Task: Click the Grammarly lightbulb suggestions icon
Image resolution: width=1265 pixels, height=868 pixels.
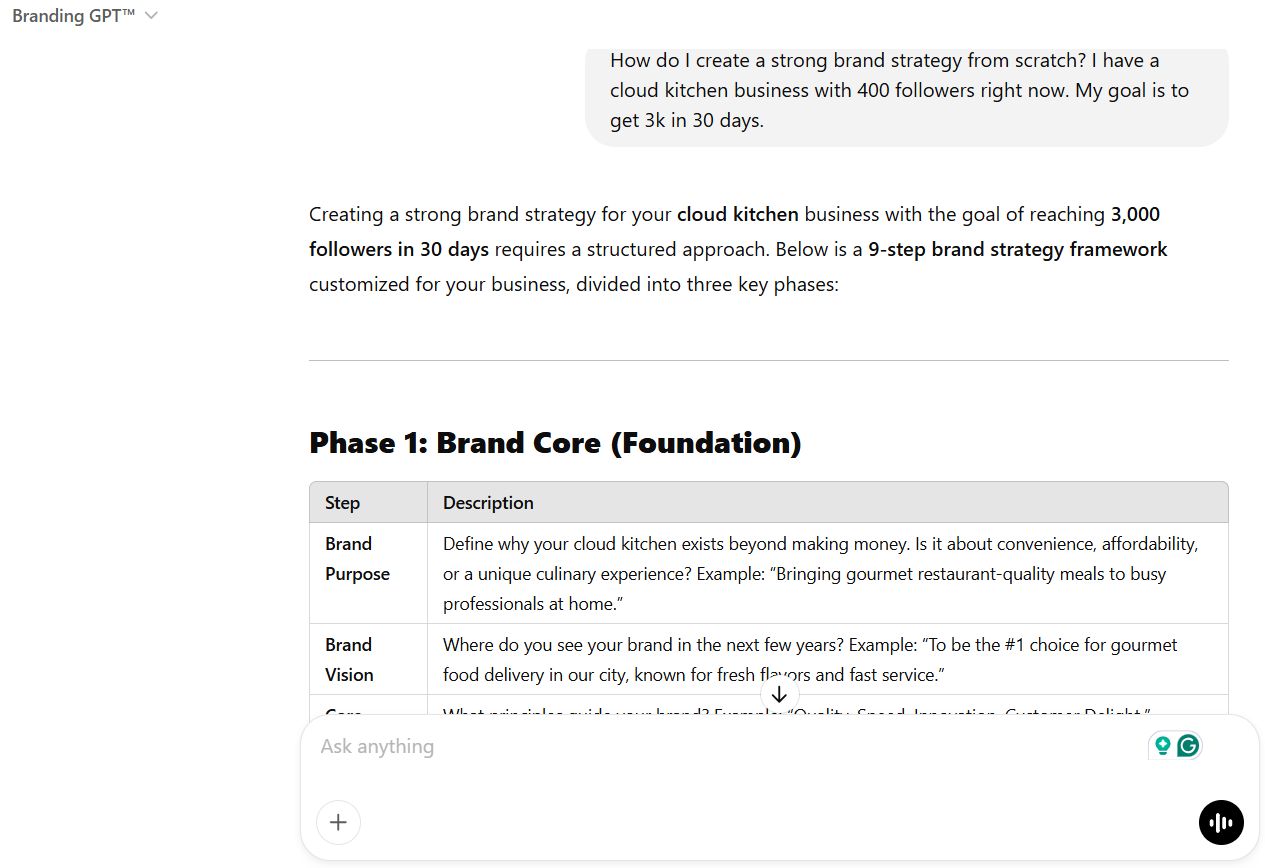Action: pos(1162,745)
